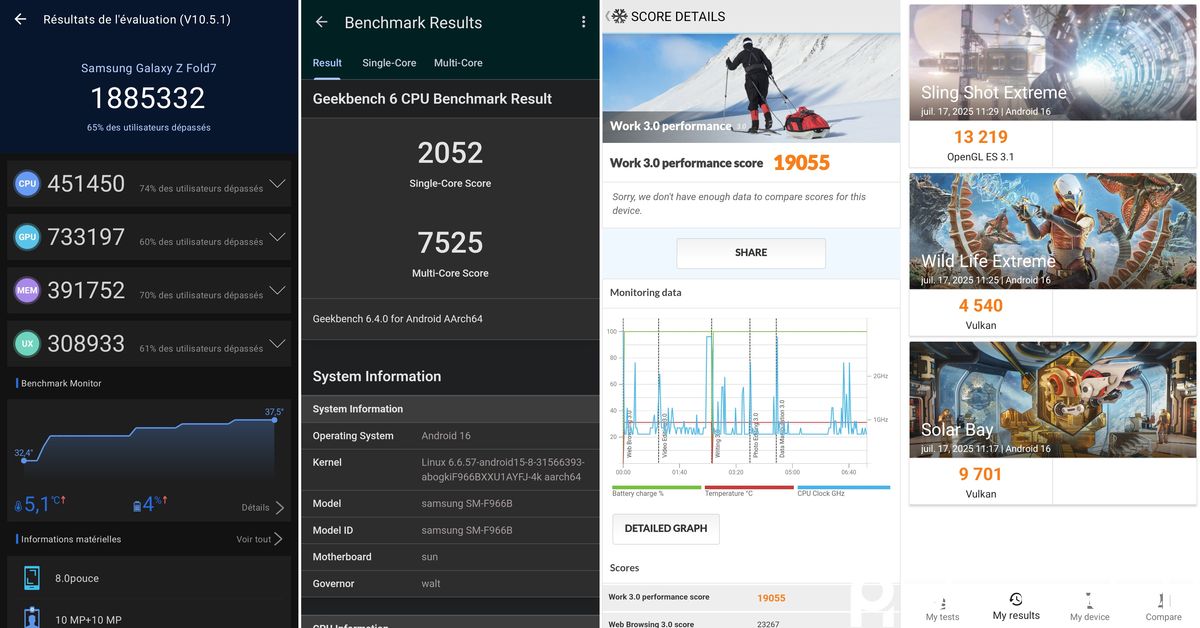
Task: Select the device name Samsung Galaxy Z Fold7
Action: (148, 68)
